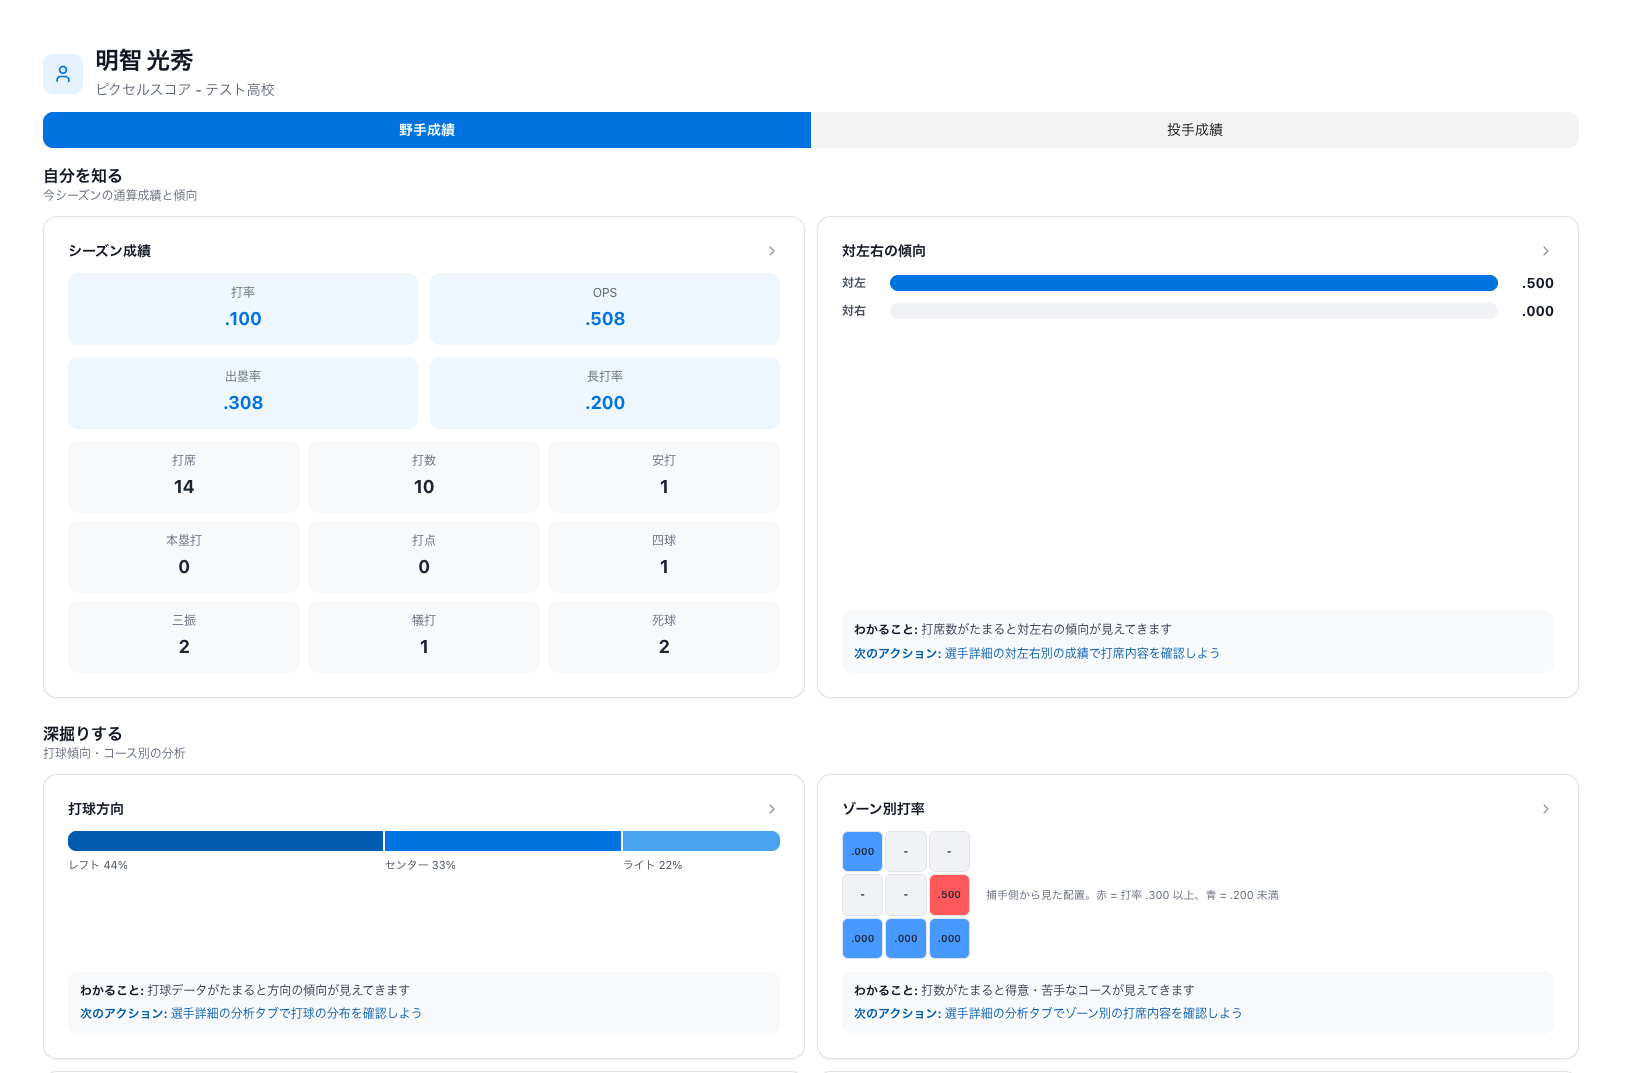Expand the ゾーン別打率 card chevron
1626x1073 pixels.
[x=1546, y=809]
